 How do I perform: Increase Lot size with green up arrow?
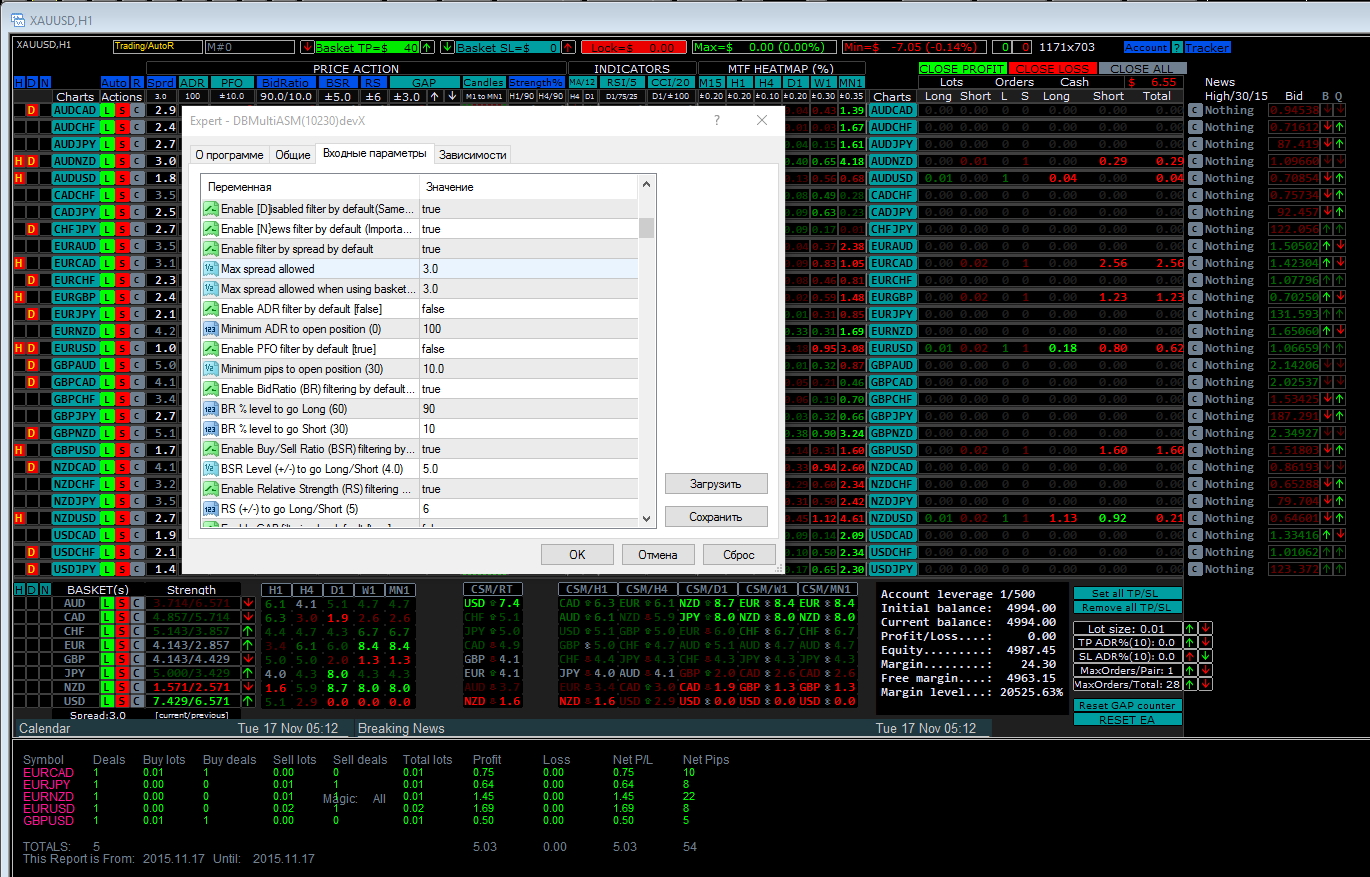click(x=1190, y=628)
